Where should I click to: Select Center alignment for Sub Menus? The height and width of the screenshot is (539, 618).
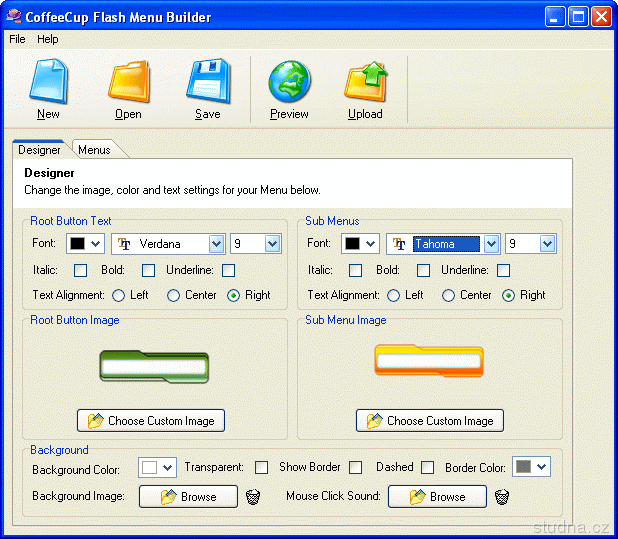point(448,295)
